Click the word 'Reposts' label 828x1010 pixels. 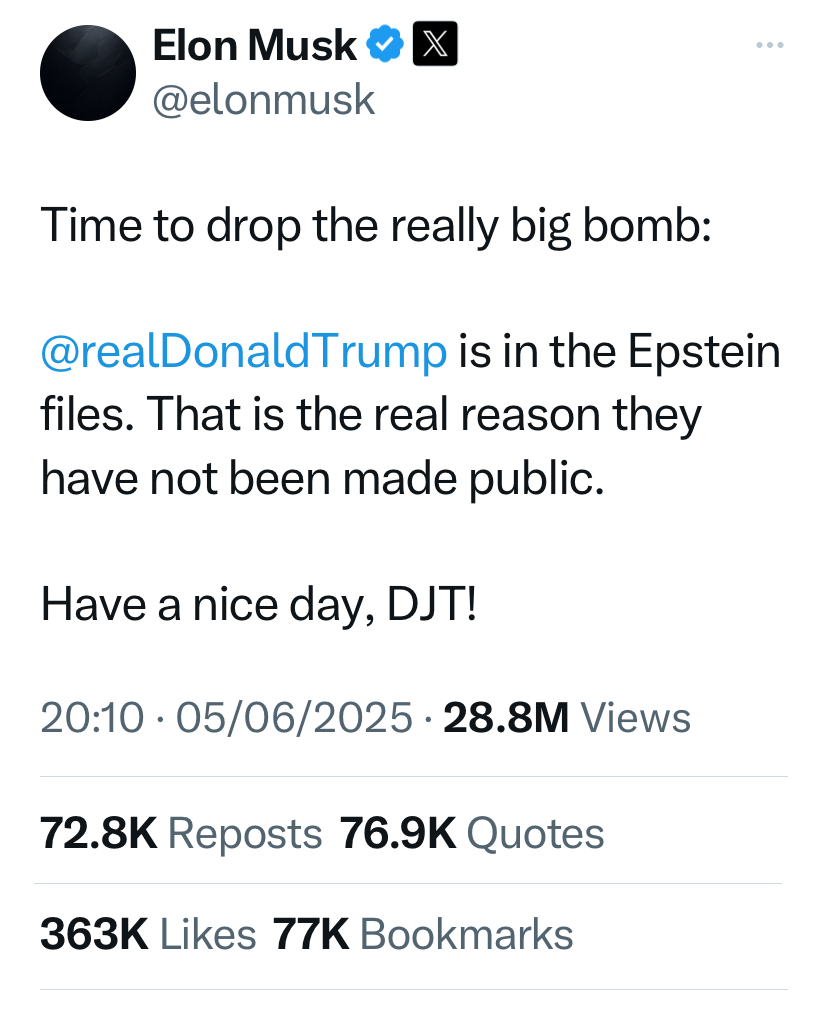click(x=245, y=835)
